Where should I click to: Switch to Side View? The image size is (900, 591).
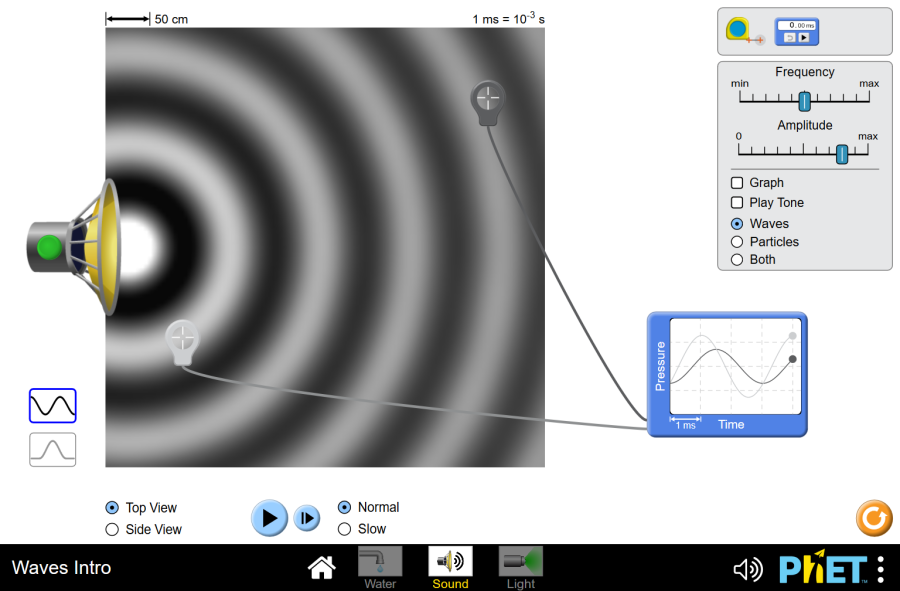pos(112,529)
